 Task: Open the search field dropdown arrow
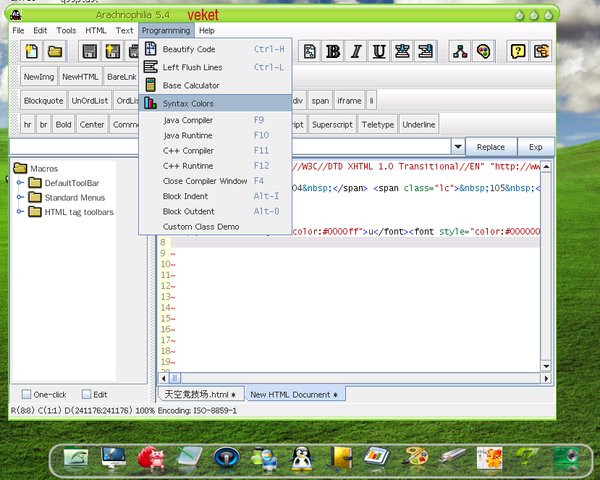457,146
